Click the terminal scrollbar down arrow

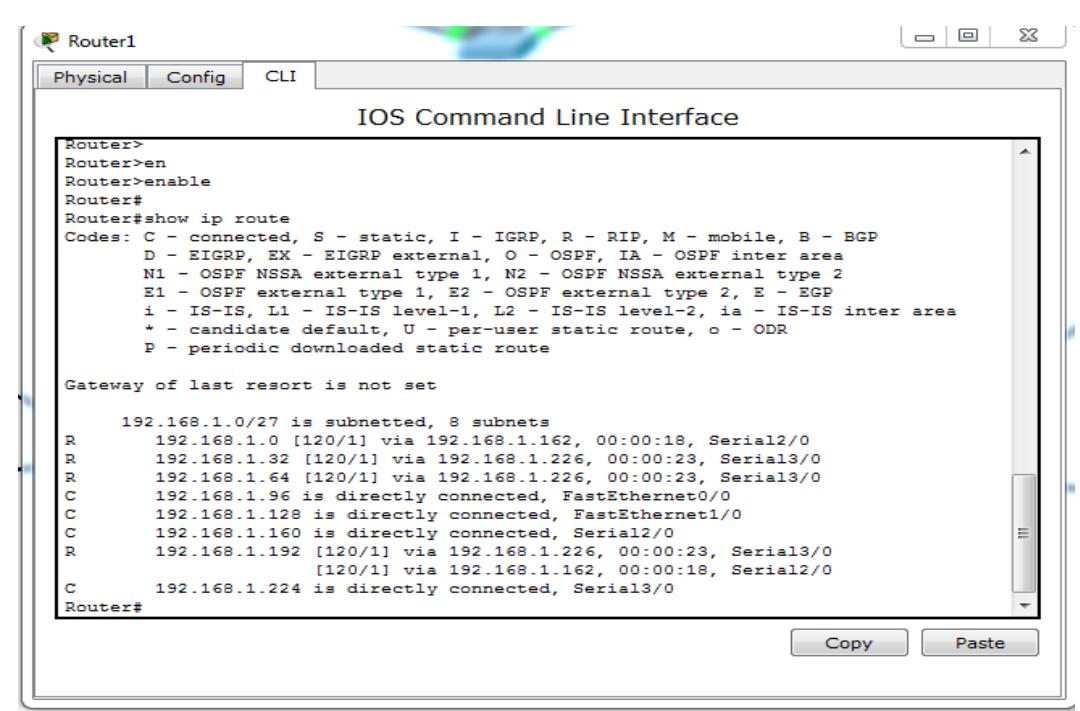(x=1021, y=607)
